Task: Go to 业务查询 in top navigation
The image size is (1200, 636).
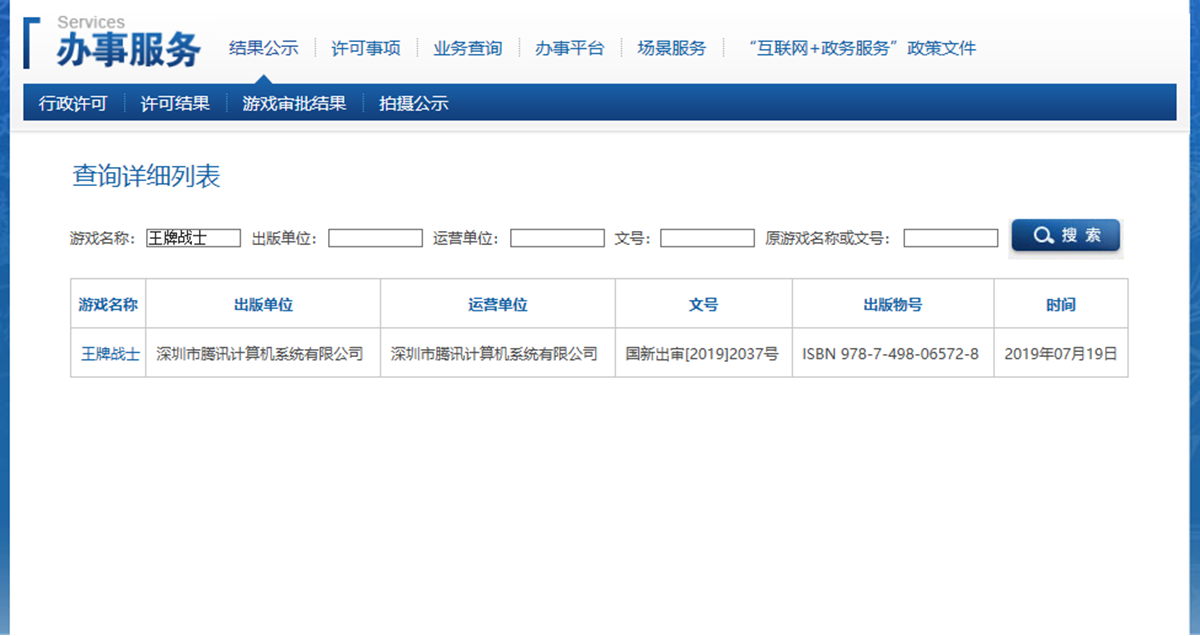Action: point(467,48)
